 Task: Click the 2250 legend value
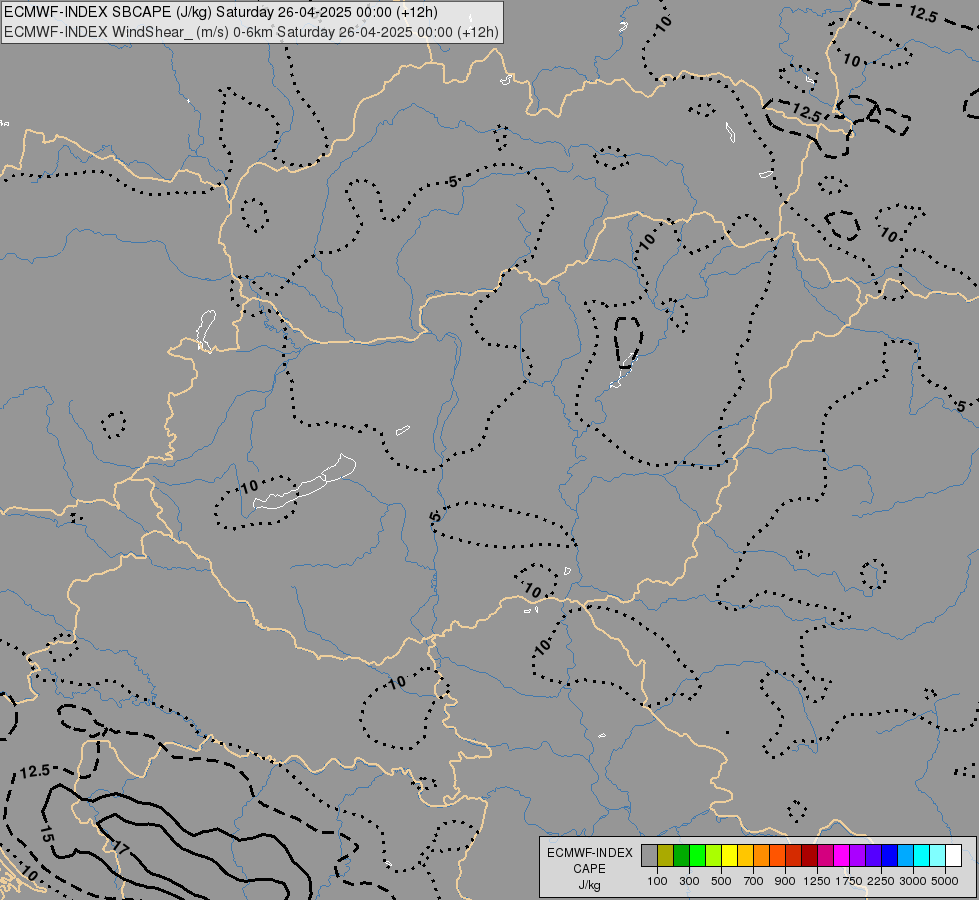(x=881, y=881)
